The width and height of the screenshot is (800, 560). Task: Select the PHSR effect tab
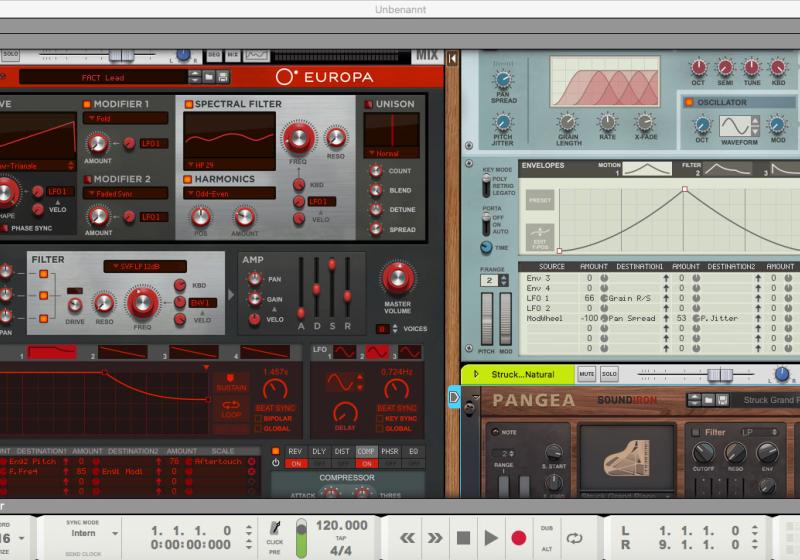point(390,451)
